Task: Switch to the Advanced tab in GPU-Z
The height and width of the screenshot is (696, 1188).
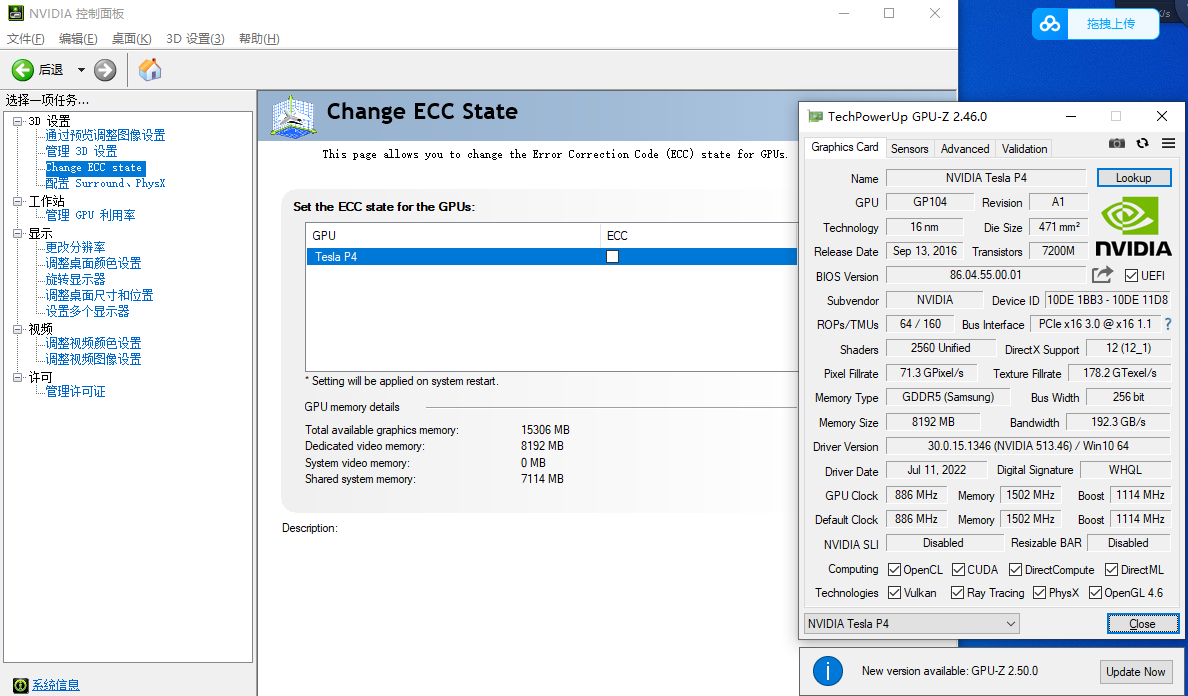Action: (x=964, y=149)
